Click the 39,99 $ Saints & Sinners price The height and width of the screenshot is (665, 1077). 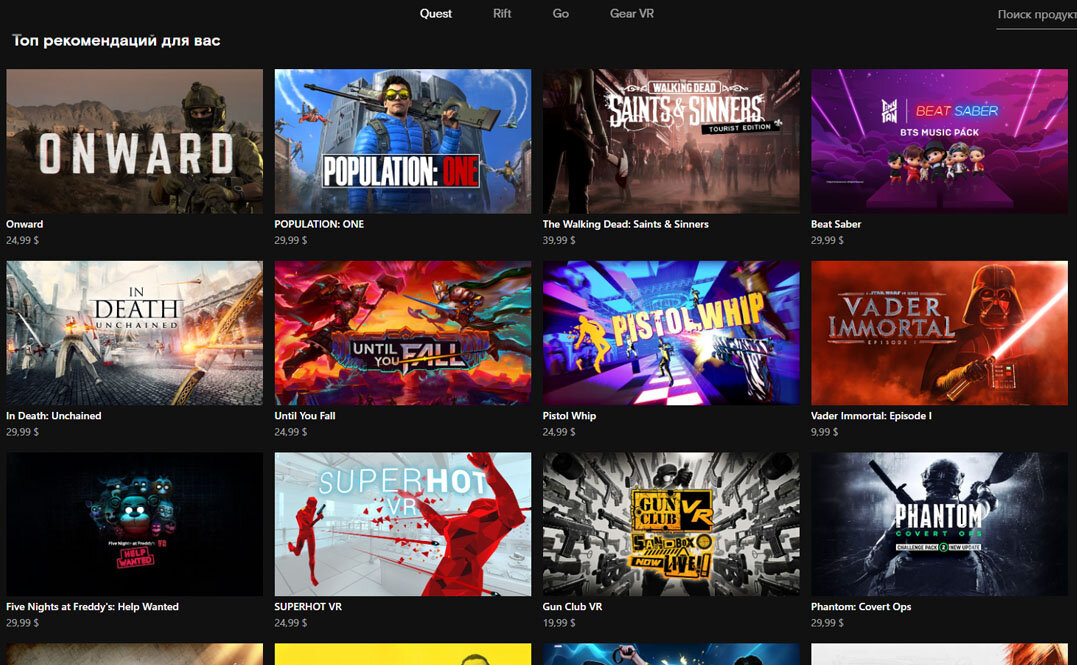tap(559, 240)
